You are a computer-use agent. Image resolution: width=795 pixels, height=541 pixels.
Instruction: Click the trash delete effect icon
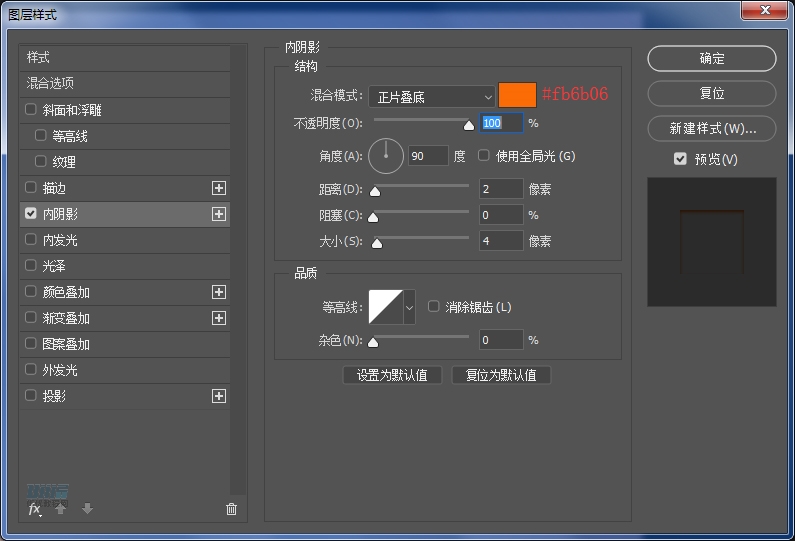232,509
